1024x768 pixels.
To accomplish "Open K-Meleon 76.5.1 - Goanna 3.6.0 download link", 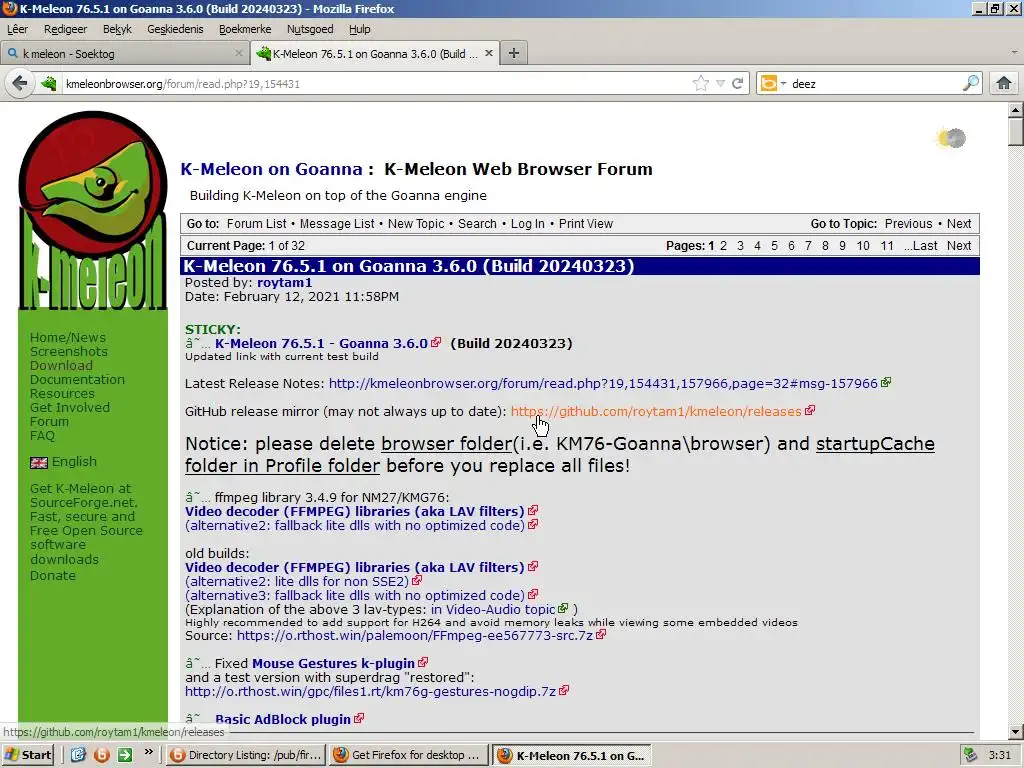I will [x=321, y=344].
